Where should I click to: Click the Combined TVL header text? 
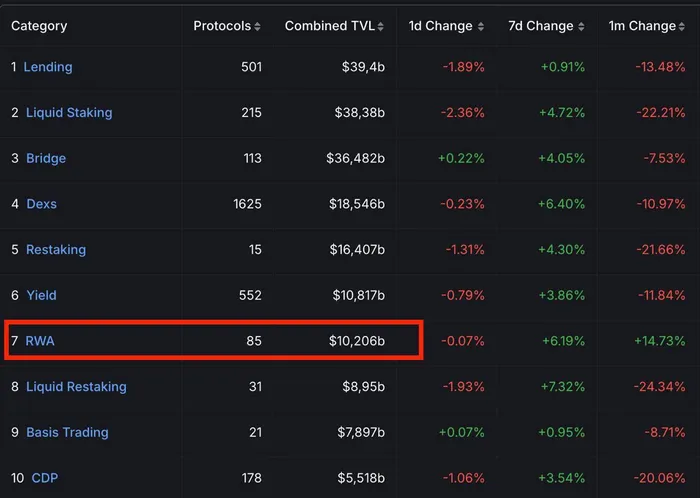(329, 26)
